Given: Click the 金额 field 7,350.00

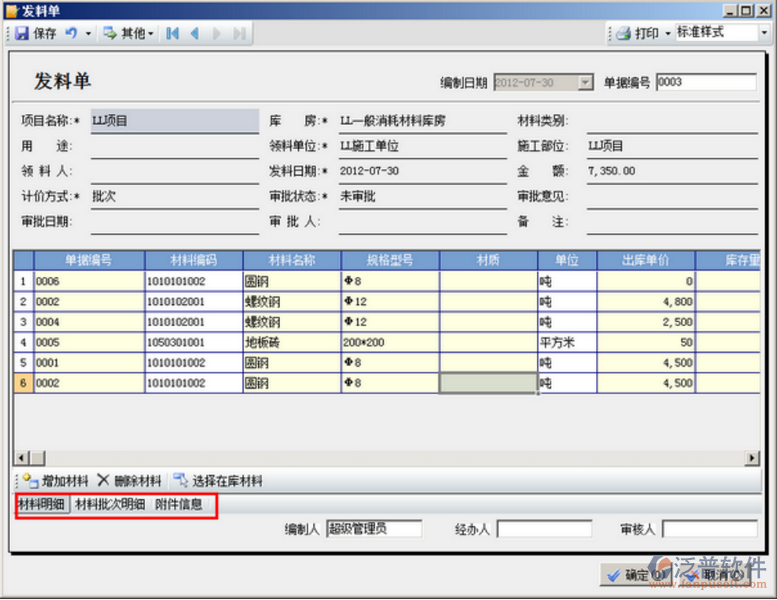Looking at the screenshot, I should [672, 171].
